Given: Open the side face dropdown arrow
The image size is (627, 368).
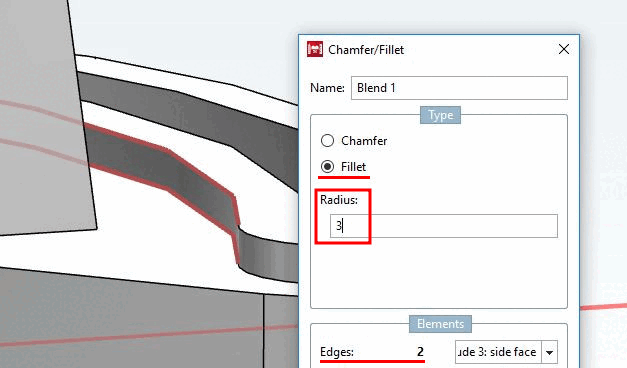Looking at the screenshot, I should (x=549, y=352).
